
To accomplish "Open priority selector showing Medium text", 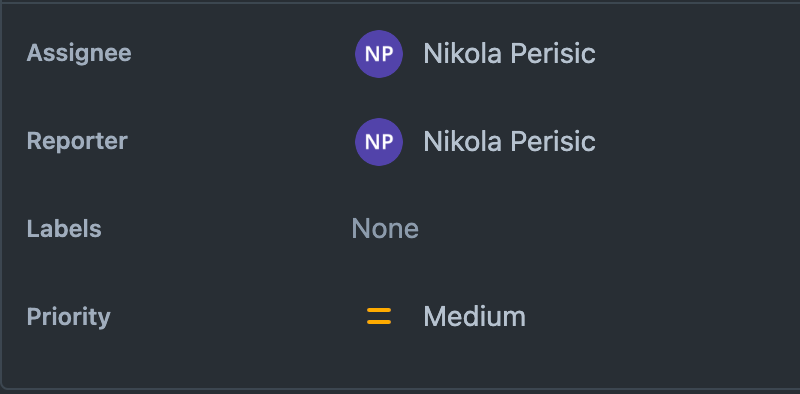I will (x=474, y=316).
